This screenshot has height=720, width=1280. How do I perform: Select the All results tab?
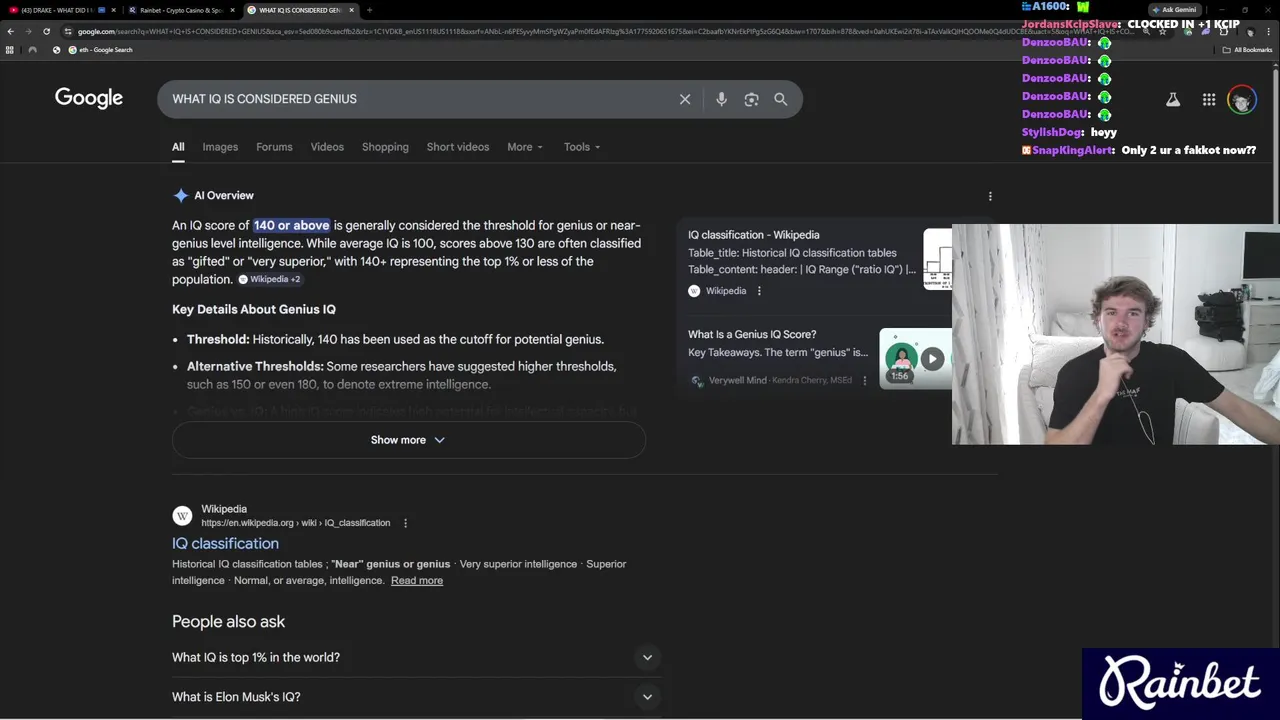pos(178,147)
